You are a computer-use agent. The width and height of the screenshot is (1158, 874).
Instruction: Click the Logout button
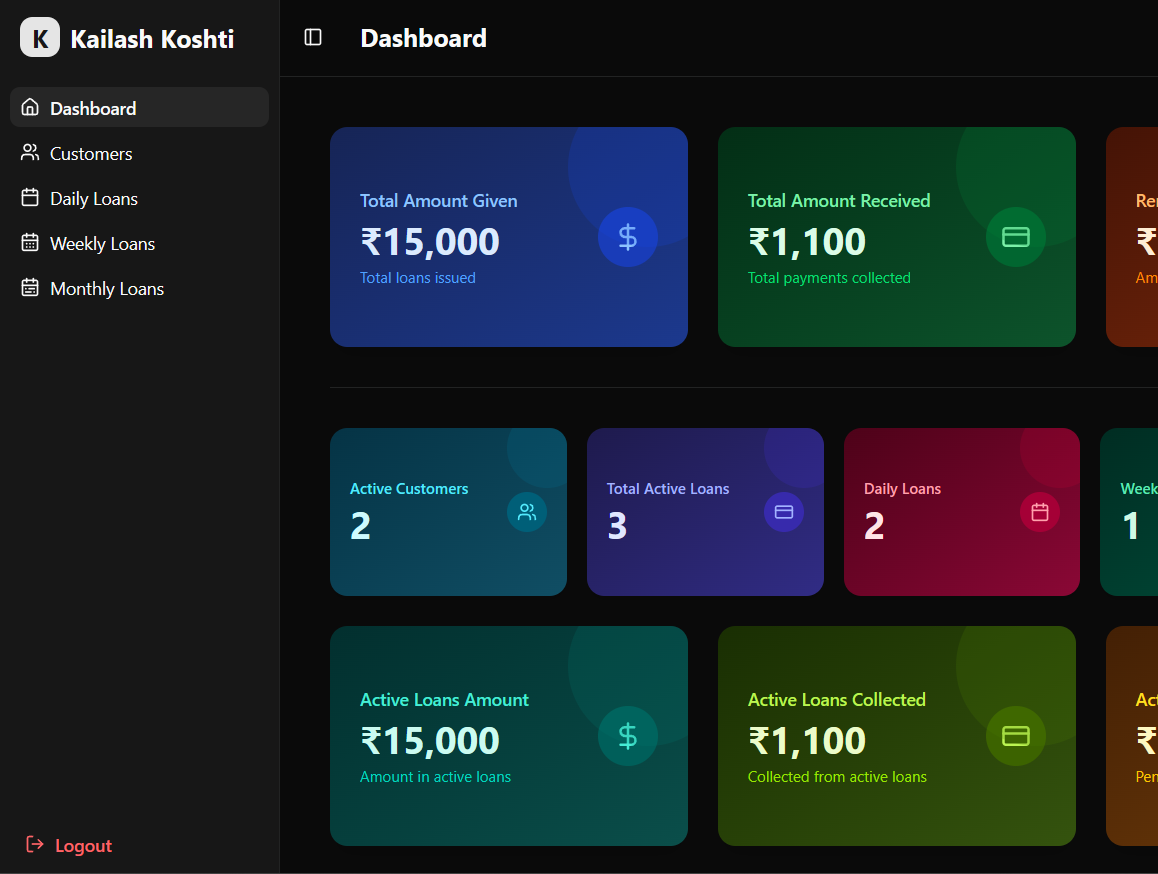coord(69,845)
